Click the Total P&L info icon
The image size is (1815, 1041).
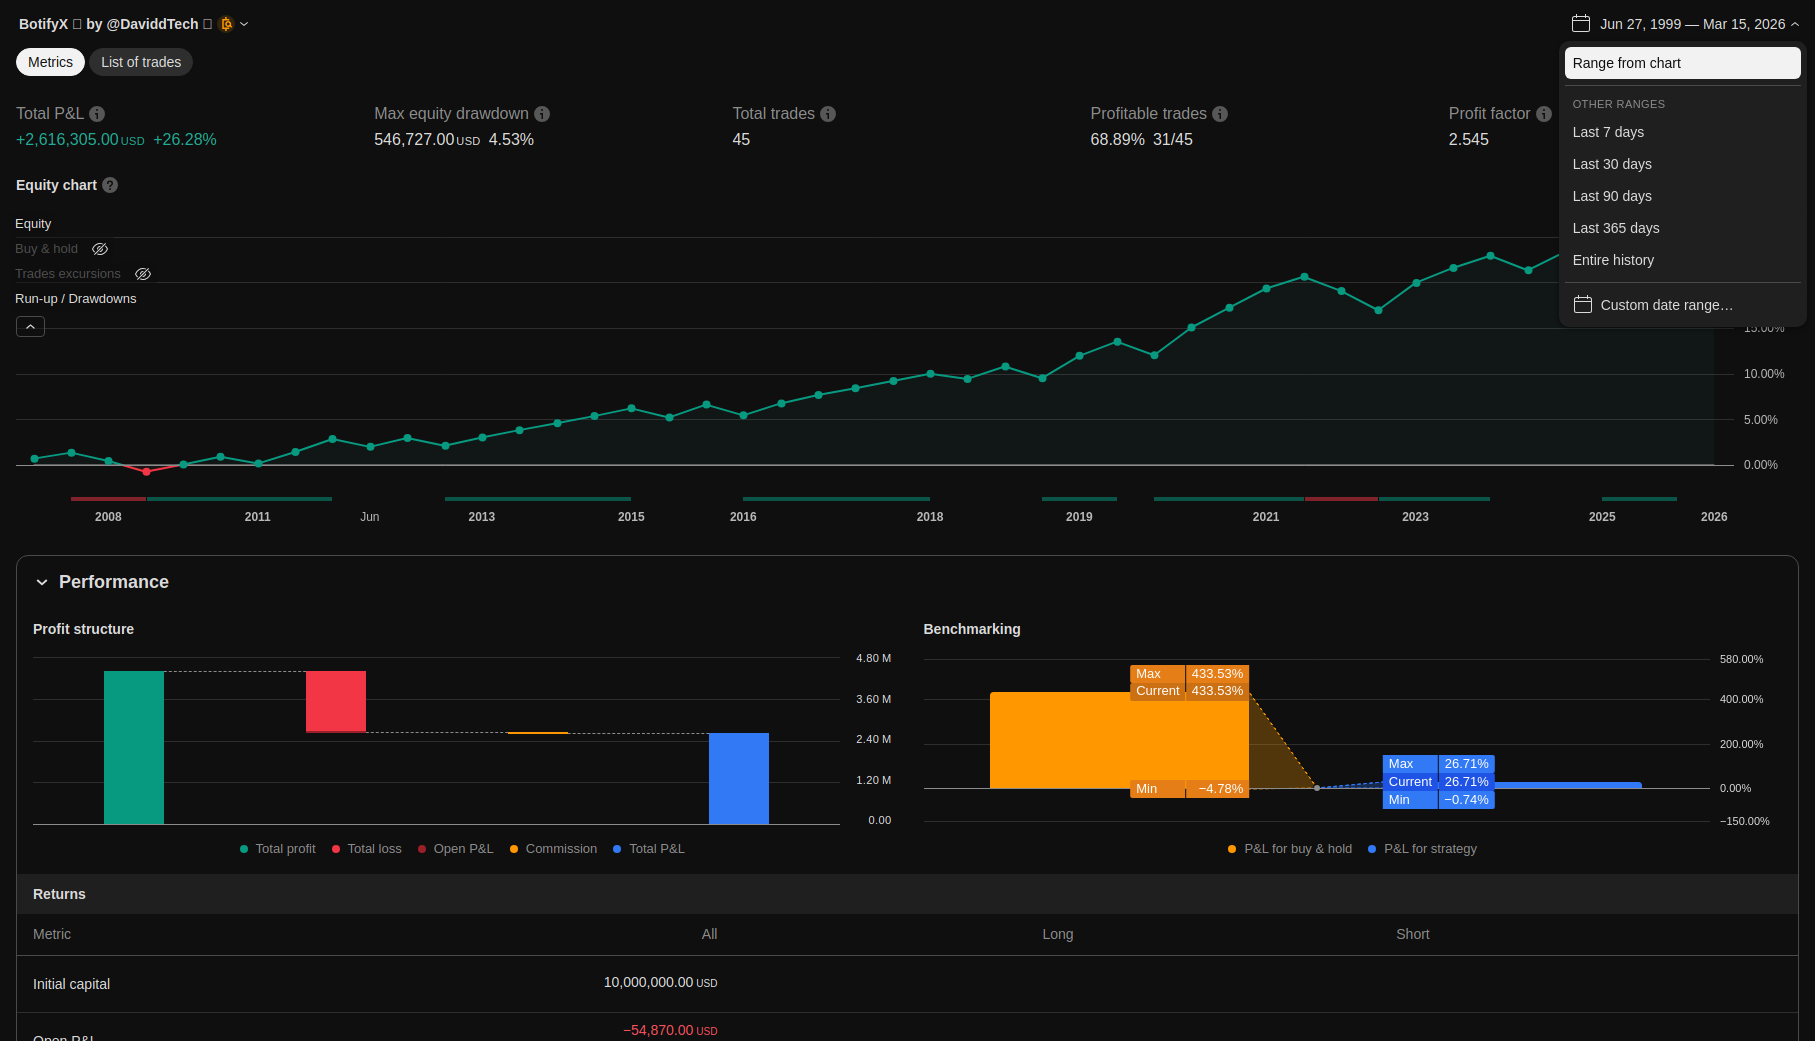click(x=97, y=114)
